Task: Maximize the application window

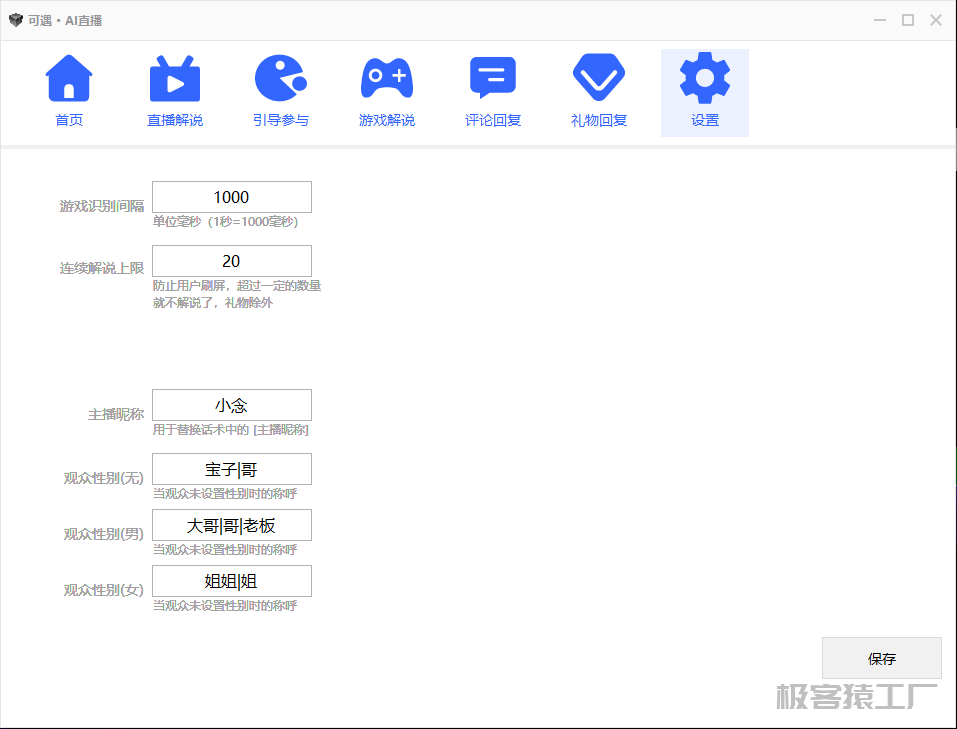Action: click(908, 20)
